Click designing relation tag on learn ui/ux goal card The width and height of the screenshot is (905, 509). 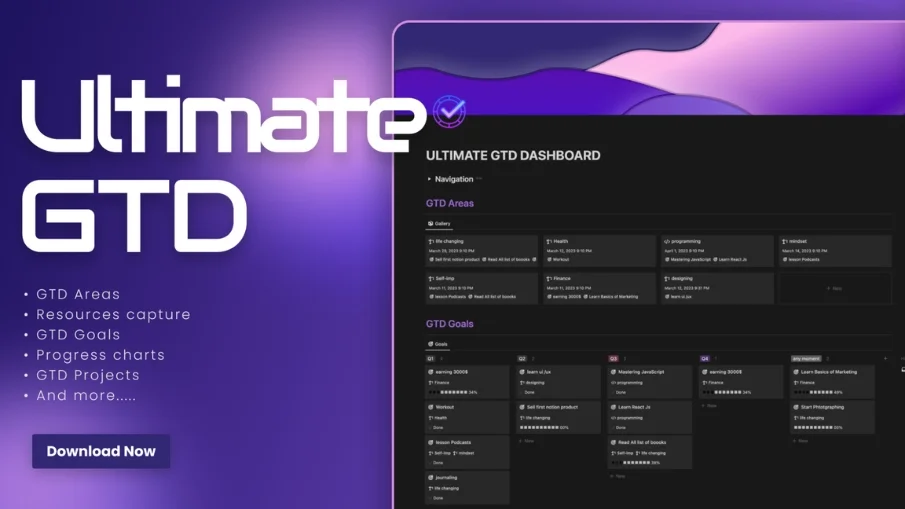532,383
